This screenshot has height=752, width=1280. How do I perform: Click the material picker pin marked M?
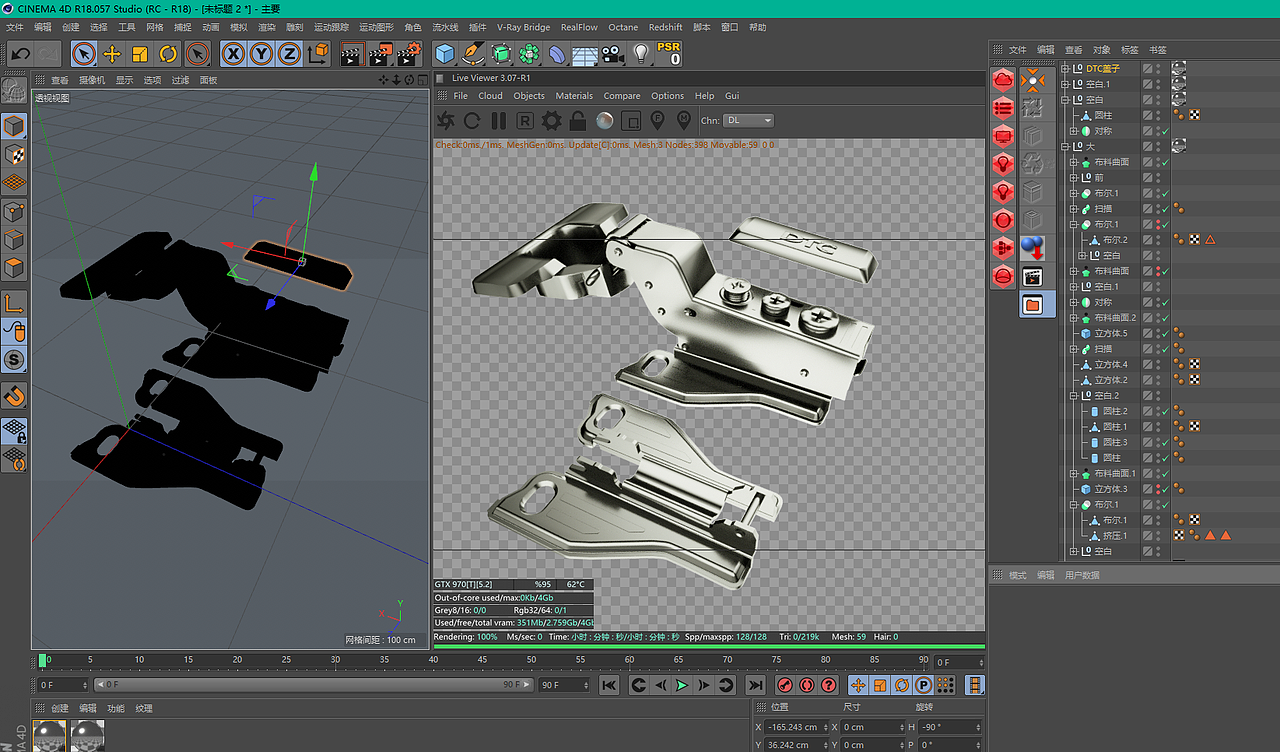(683, 121)
